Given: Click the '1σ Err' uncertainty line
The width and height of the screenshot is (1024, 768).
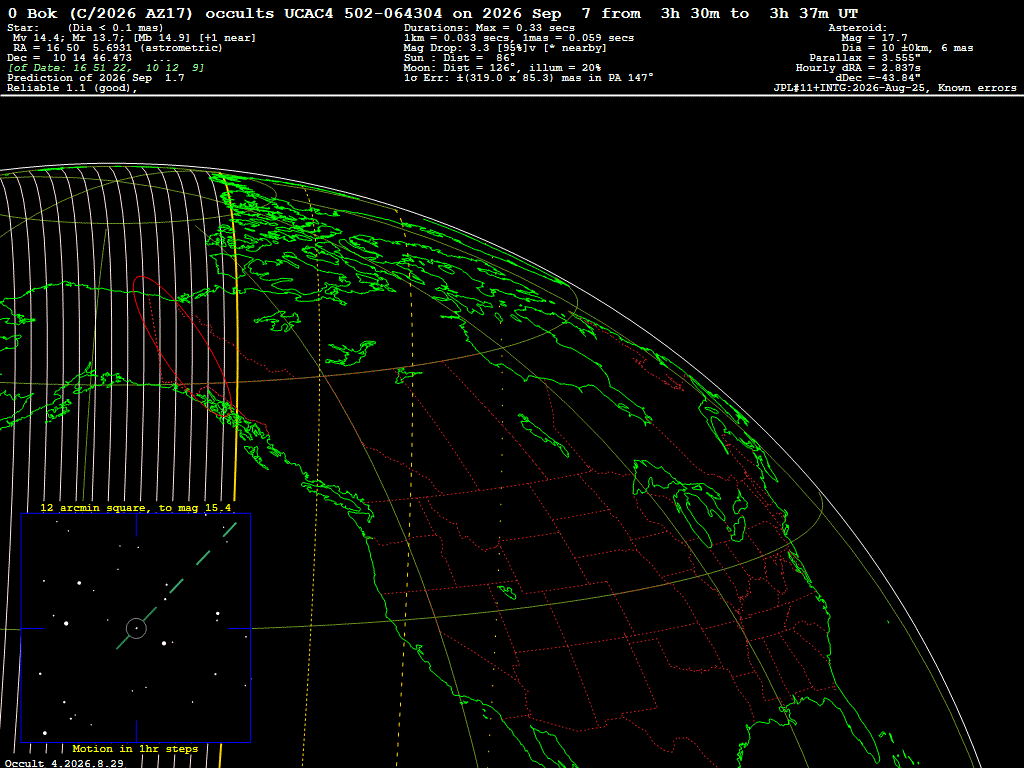Looking at the screenshot, I should 528,78.
